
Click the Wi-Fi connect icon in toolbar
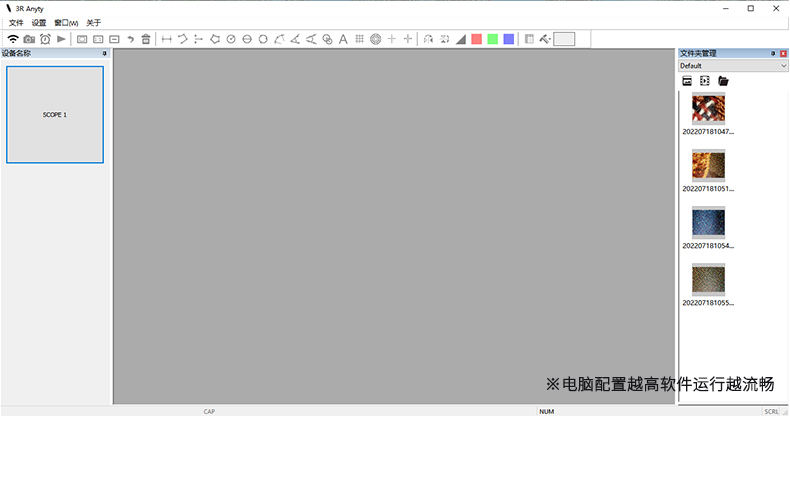[13, 39]
